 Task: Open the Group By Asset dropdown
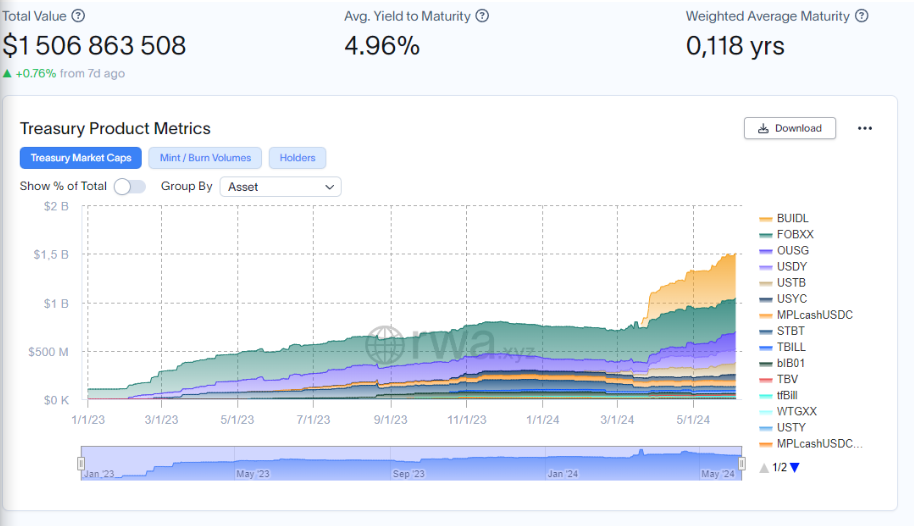click(x=280, y=187)
